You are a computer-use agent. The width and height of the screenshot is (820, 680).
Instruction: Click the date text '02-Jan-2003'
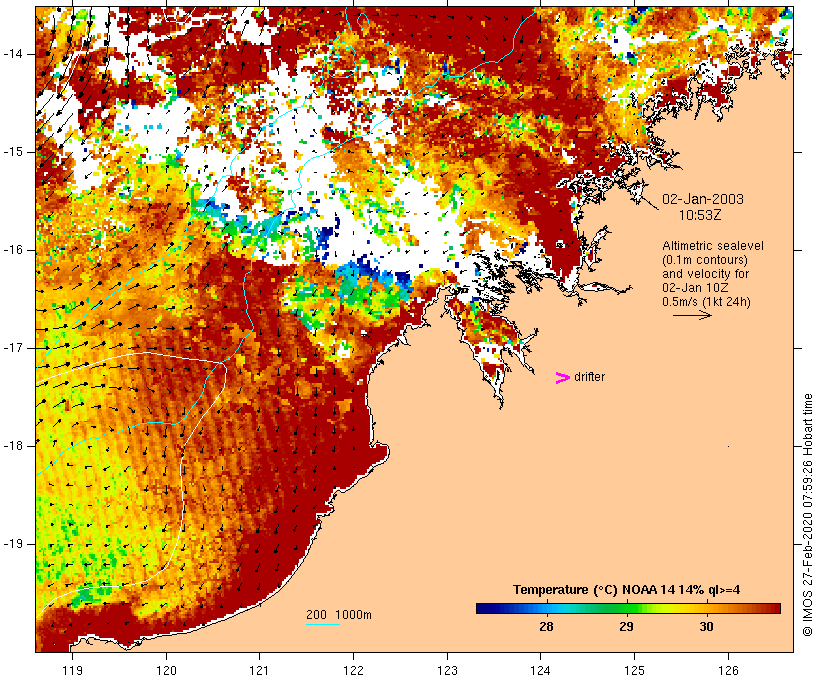coord(703,199)
